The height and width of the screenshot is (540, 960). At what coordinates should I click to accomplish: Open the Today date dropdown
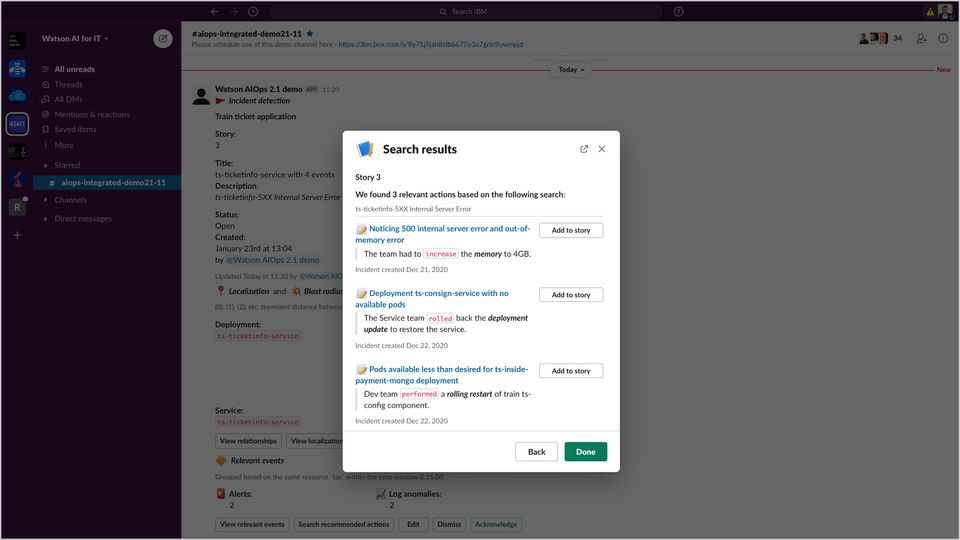[571, 70]
